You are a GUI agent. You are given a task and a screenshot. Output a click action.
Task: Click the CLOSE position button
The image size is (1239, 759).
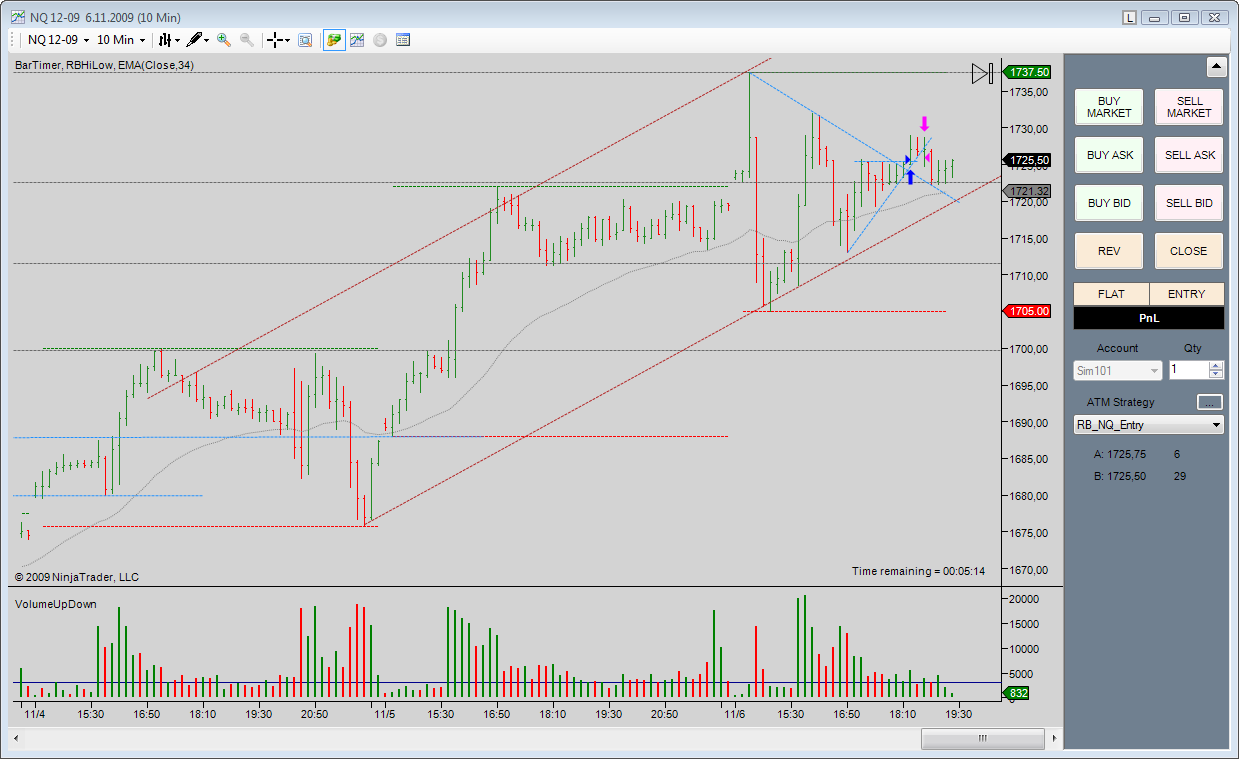(x=1189, y=251)
